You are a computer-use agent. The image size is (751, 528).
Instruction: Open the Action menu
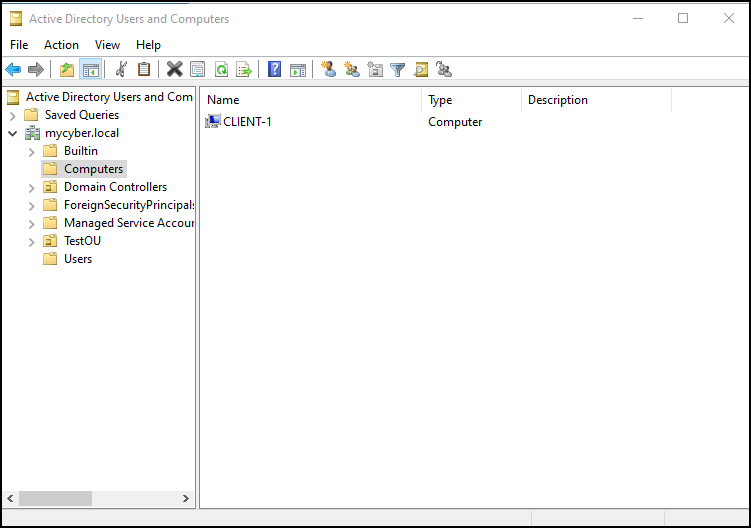[x=61, y=45]
